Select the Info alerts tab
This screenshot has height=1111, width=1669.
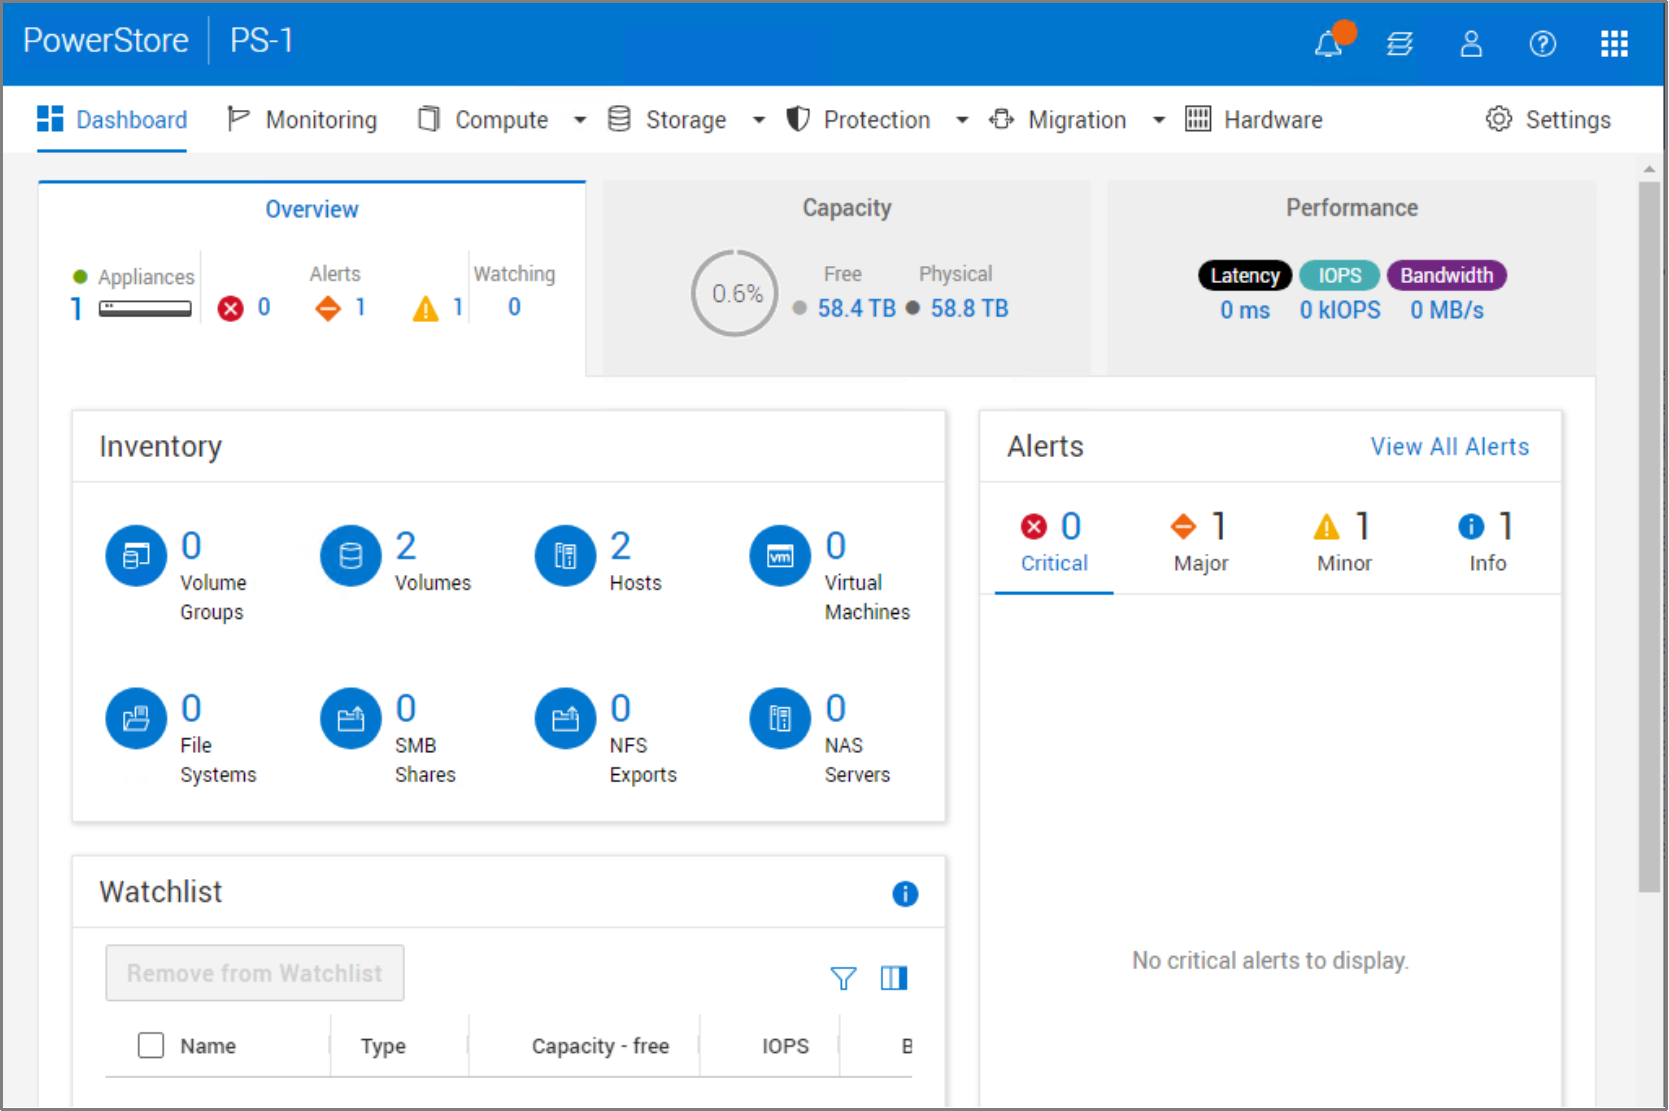1487,543
